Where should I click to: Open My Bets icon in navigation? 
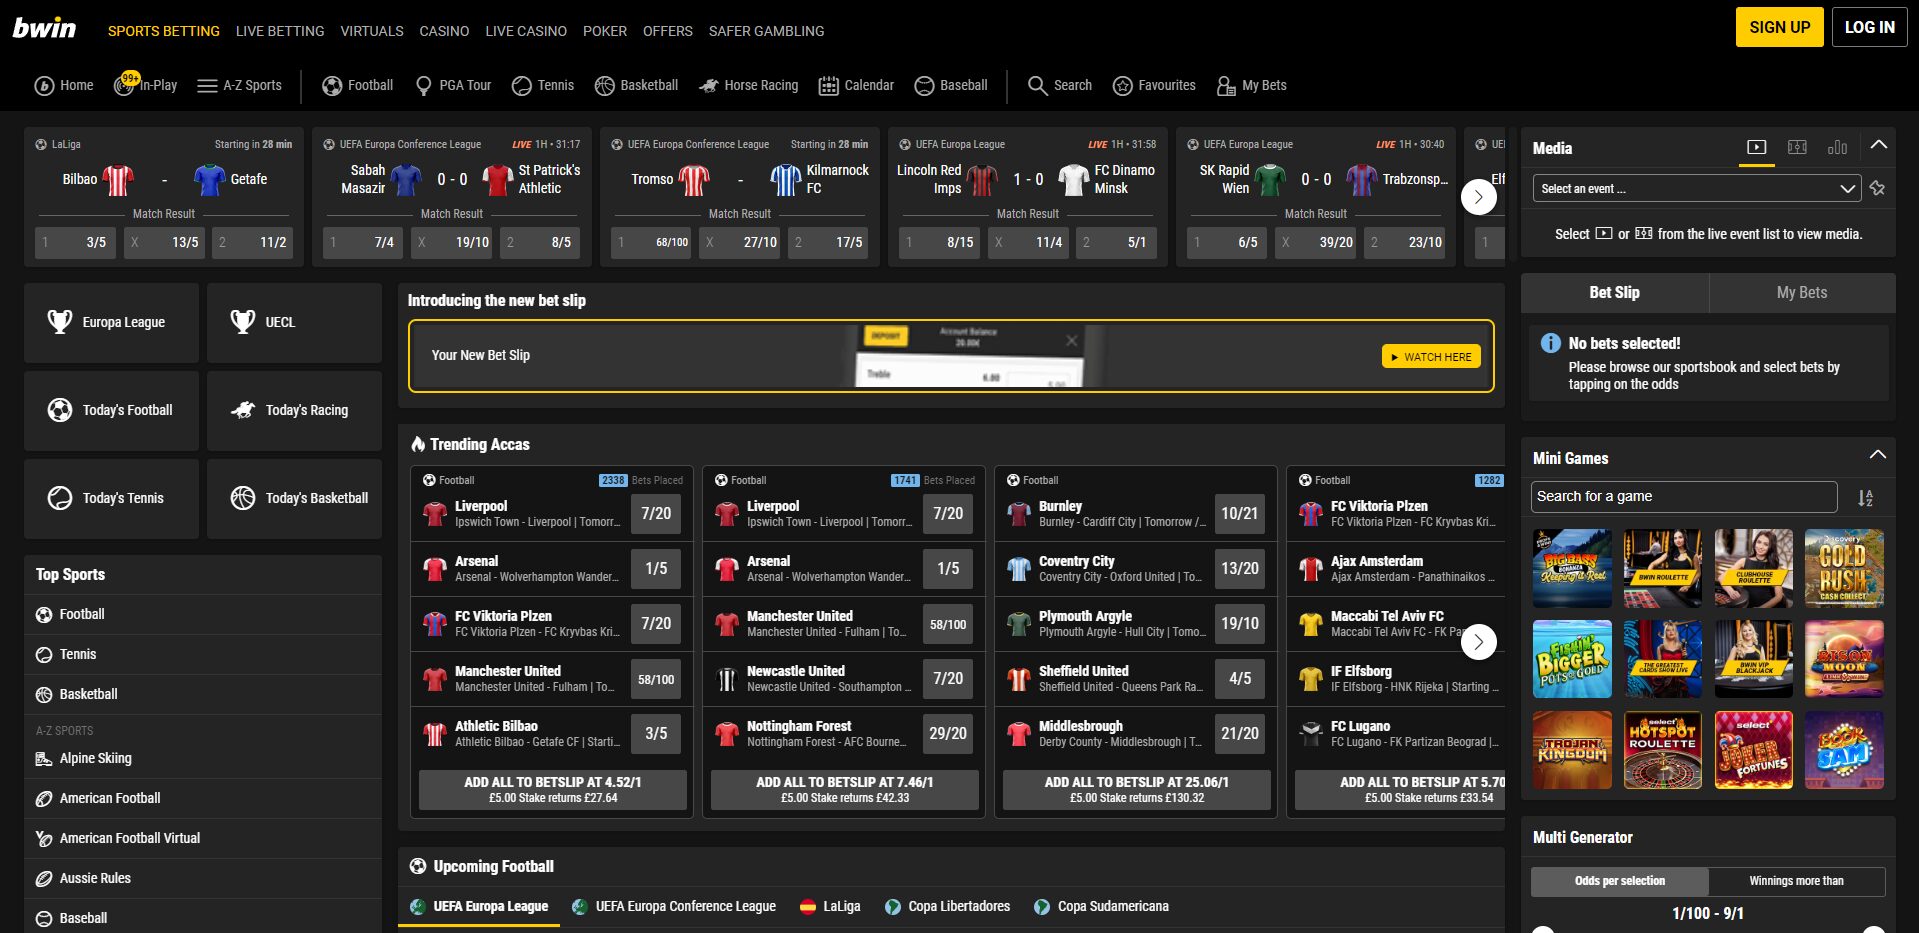(x=1226, y=86)
